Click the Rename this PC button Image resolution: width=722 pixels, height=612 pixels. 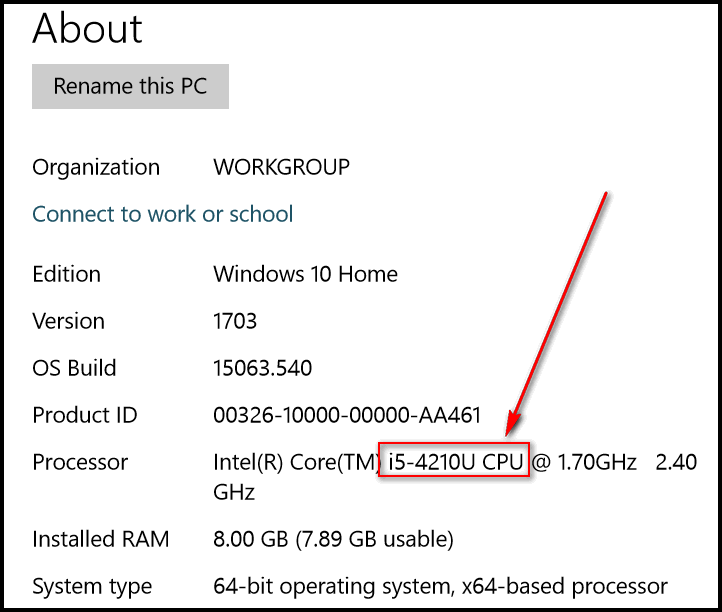pyautogui.click(x=130, y=87)
